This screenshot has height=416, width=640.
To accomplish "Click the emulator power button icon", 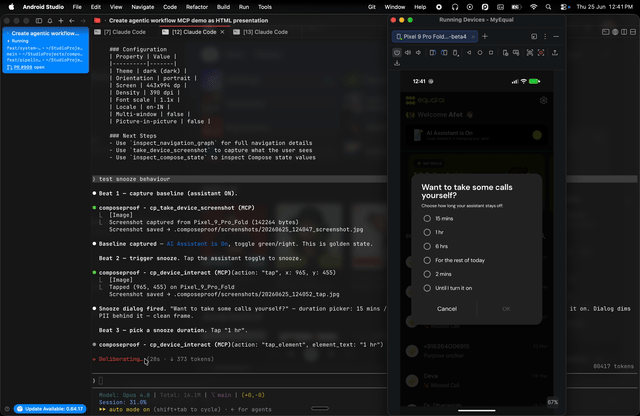I will [397, 53].
